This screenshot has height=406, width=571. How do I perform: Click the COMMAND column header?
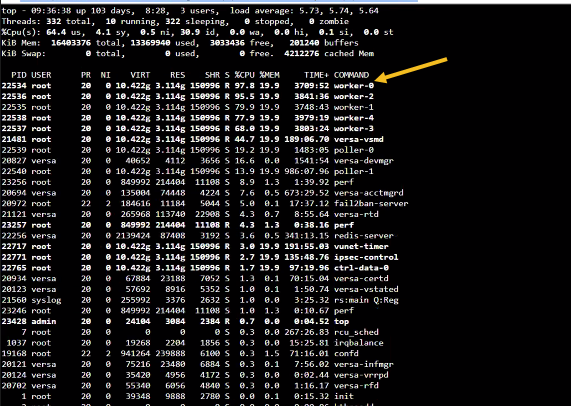[x=351, y=75]
